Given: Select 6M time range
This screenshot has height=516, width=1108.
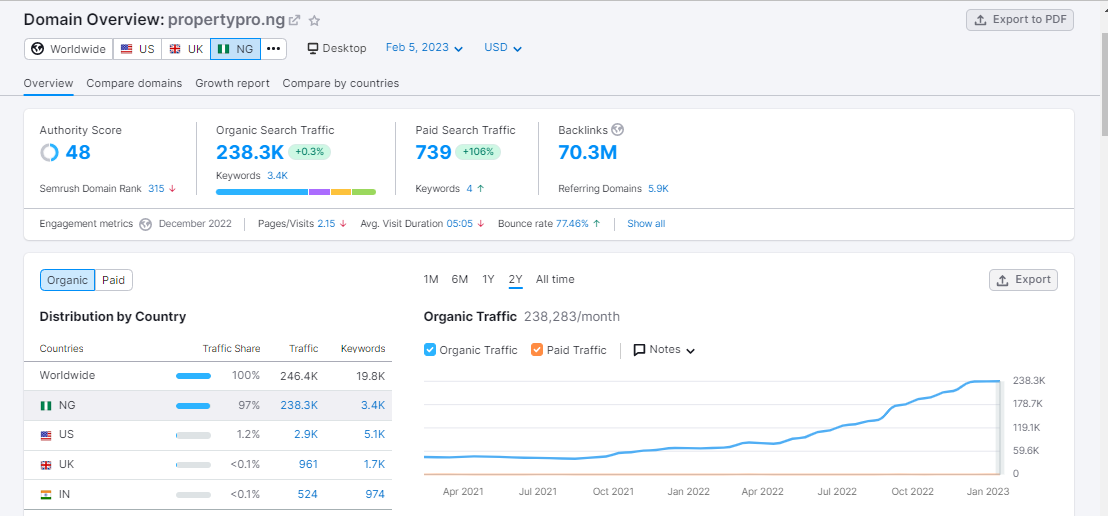Looking at the screenshot, I should click(459, 279).
